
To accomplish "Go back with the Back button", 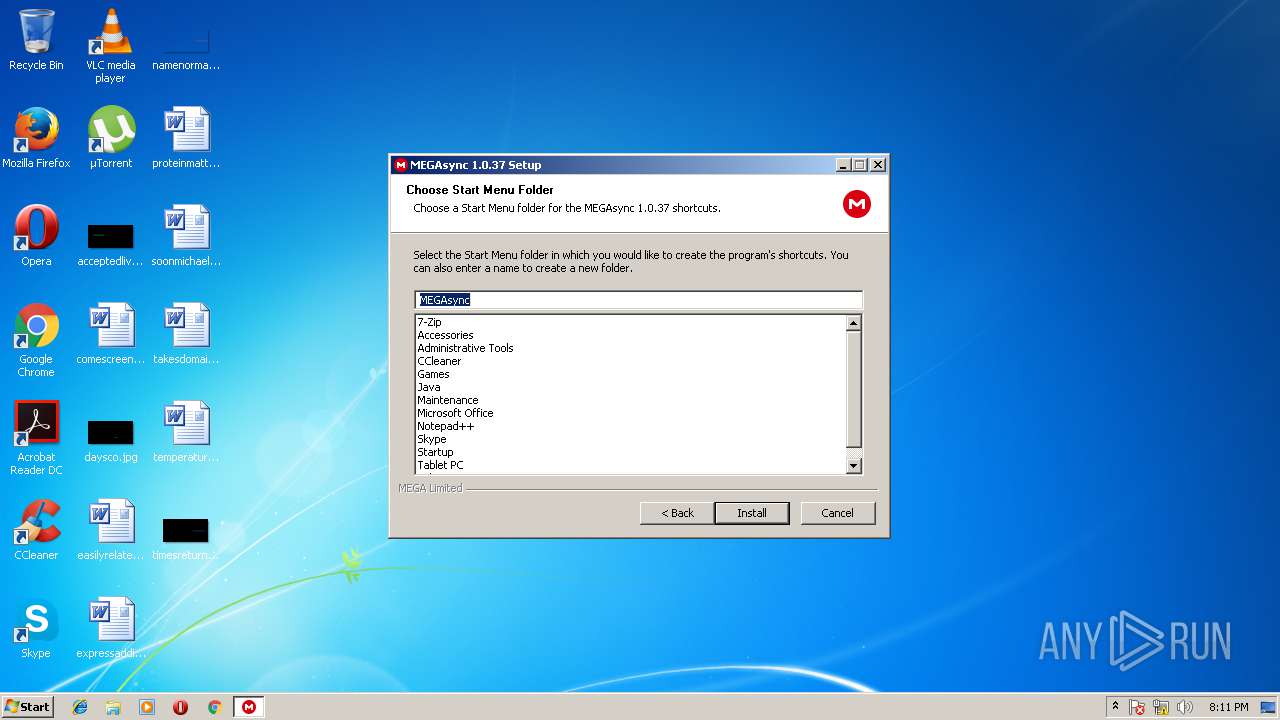I will 677,513.
